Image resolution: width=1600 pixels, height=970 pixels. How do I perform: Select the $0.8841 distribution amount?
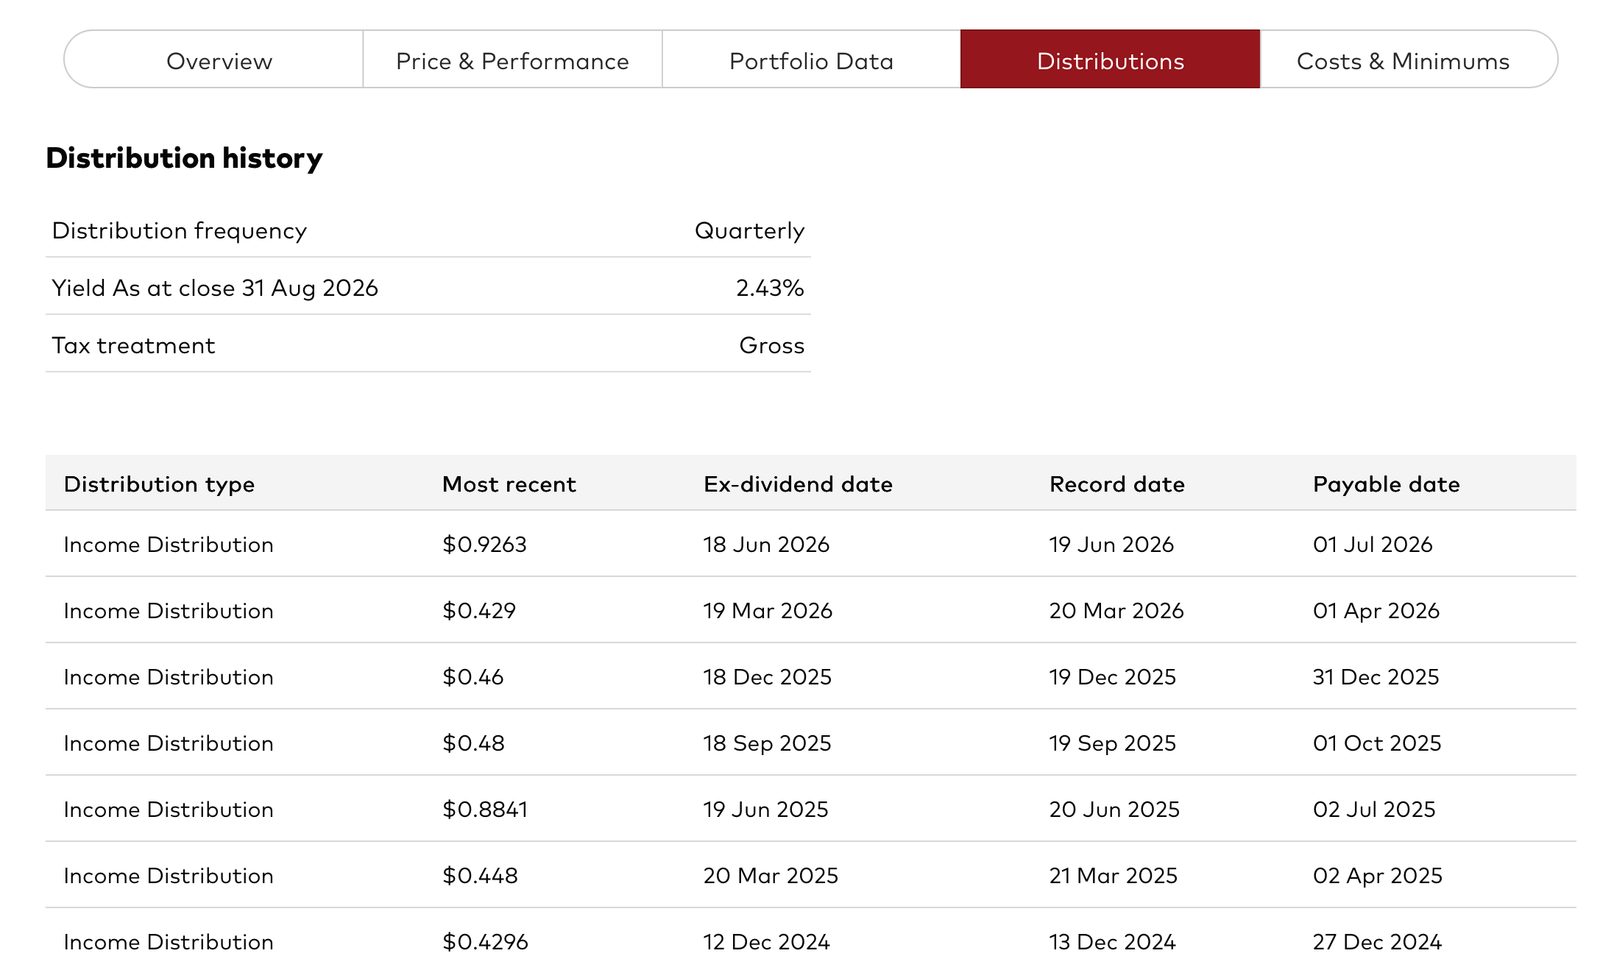(485, 809)
